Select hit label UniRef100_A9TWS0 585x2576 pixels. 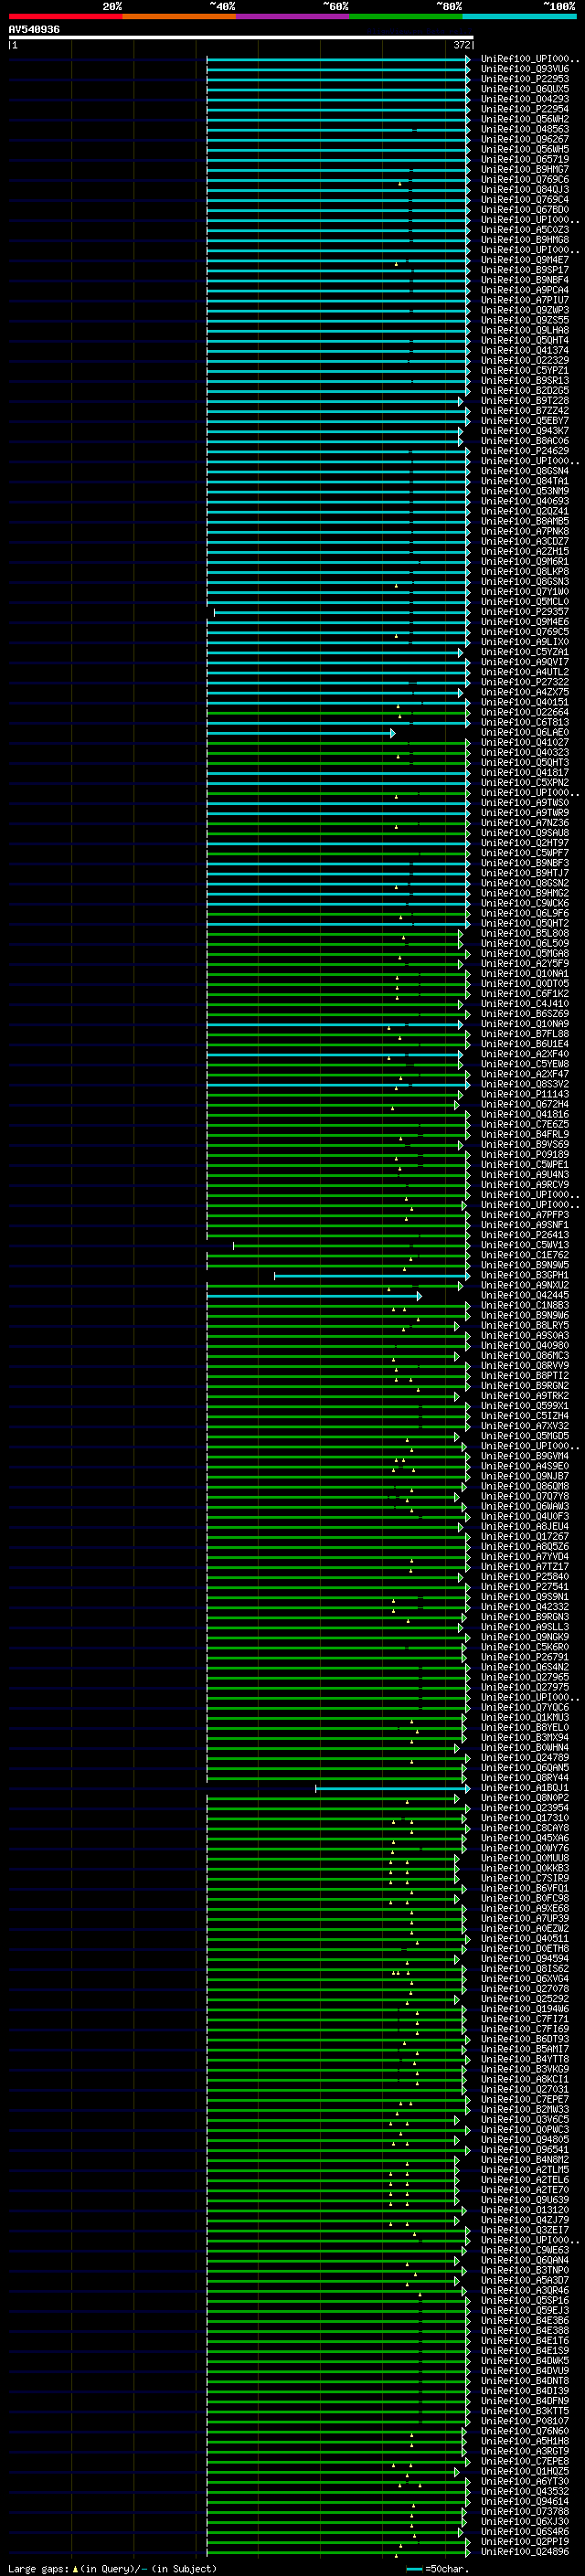525,803
